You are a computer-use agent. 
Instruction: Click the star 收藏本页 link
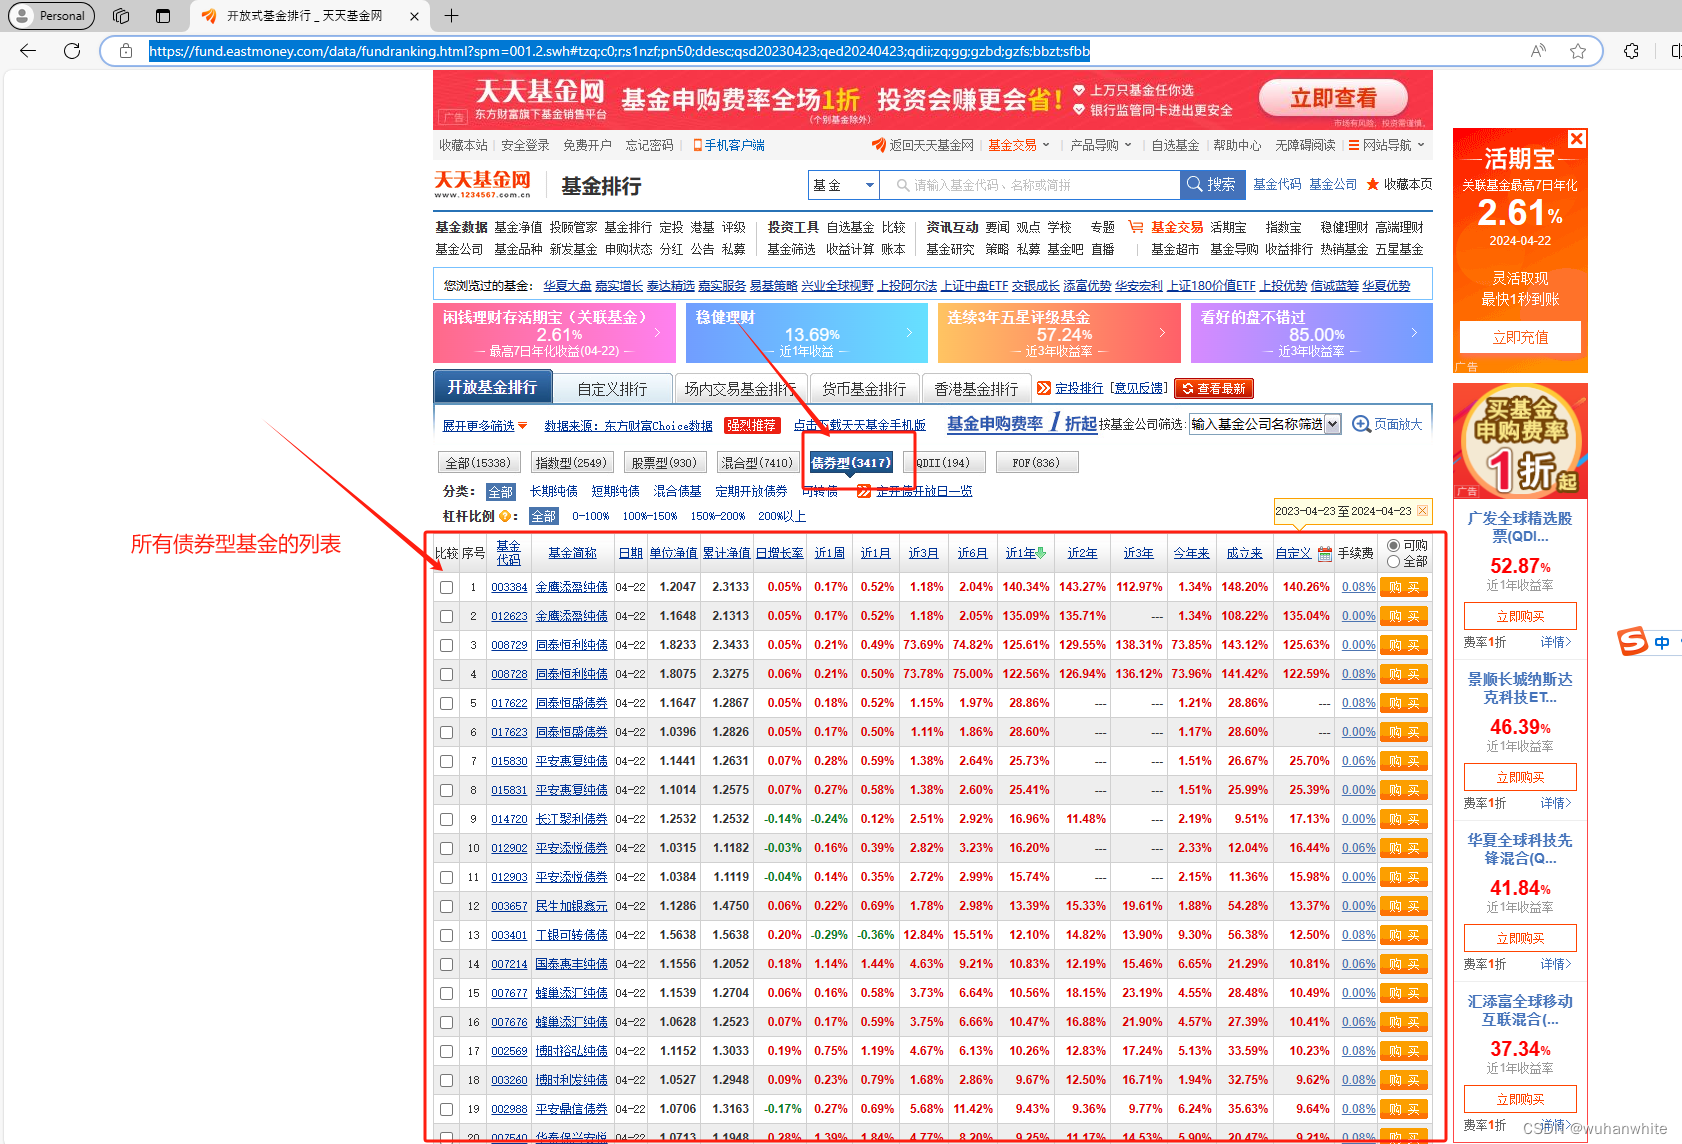click(1399, 184)
